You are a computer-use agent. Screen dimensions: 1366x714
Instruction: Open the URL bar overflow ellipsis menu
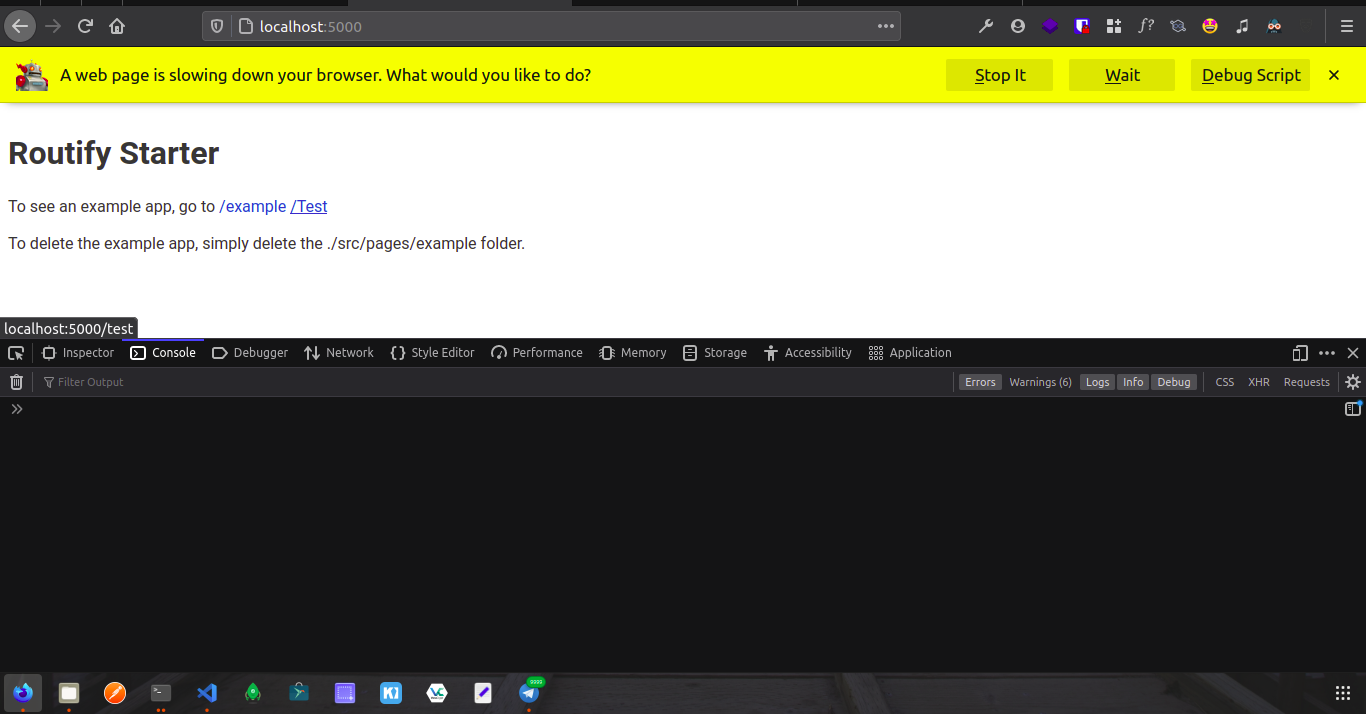click(x=884, y=26)
